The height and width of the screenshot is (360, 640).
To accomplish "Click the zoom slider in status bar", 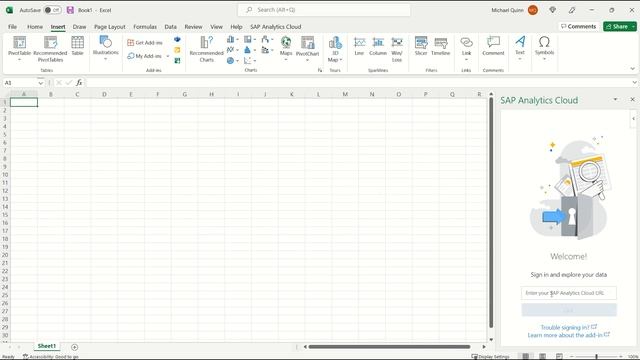I will 596,356.
